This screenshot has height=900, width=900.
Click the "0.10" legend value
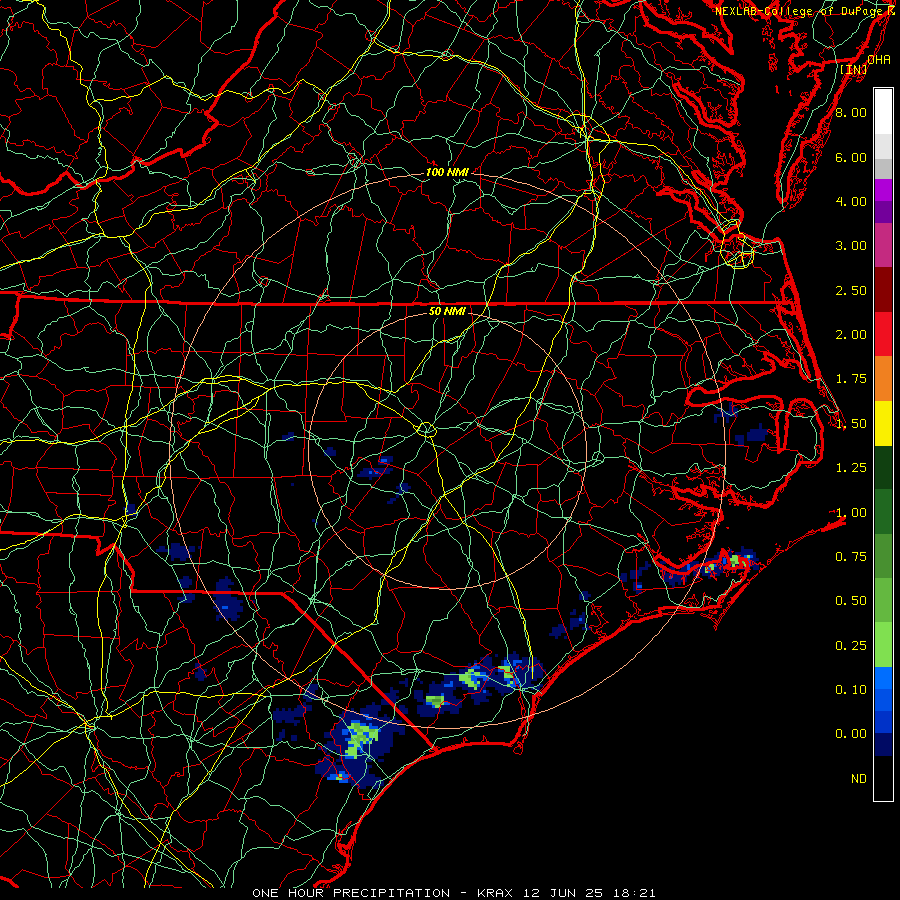coord(851,690)
